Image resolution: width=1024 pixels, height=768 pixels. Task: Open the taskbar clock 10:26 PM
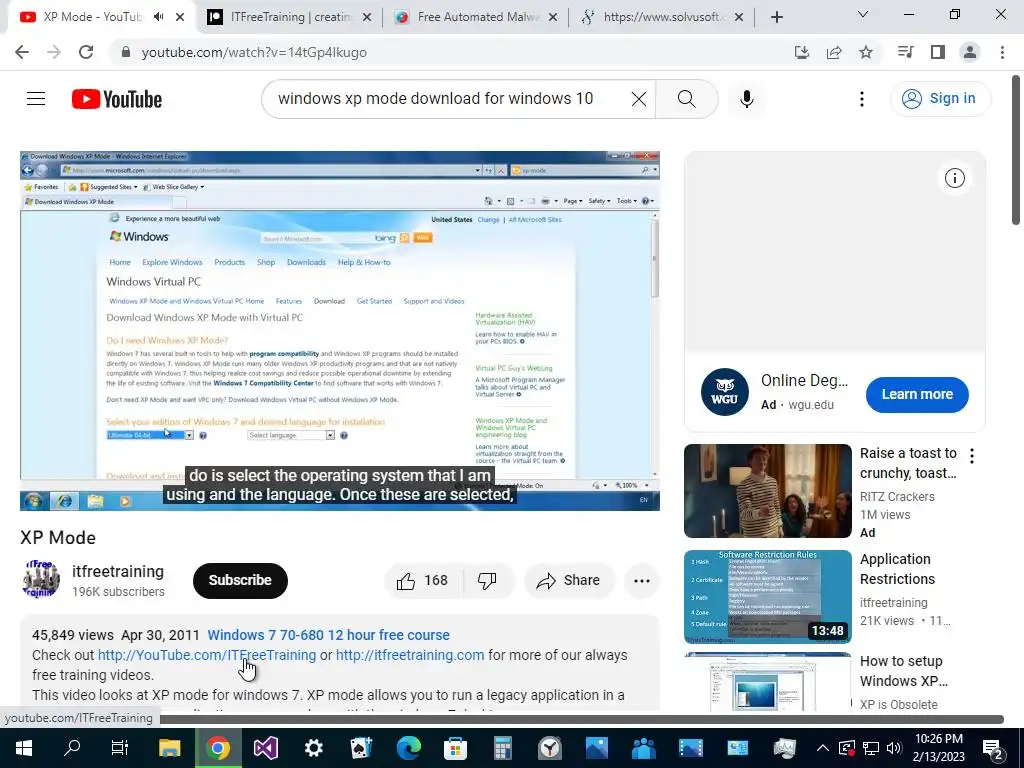pyautogui.click(x=938, y=748)
